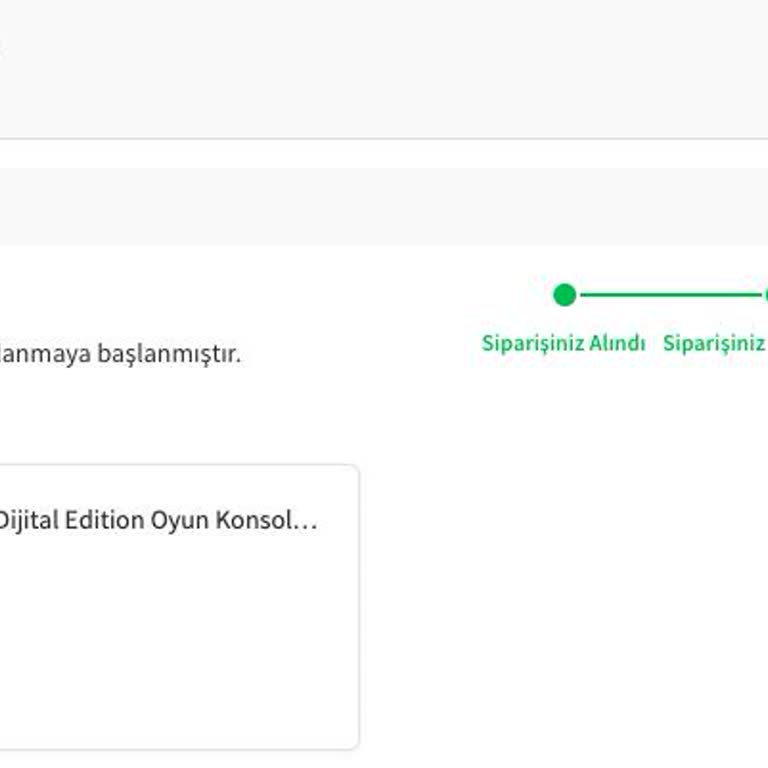Click the 'Siparişiniz Alındı' progress step dot
Viewport: 768px width, 768px height.
tap(564, 295)
